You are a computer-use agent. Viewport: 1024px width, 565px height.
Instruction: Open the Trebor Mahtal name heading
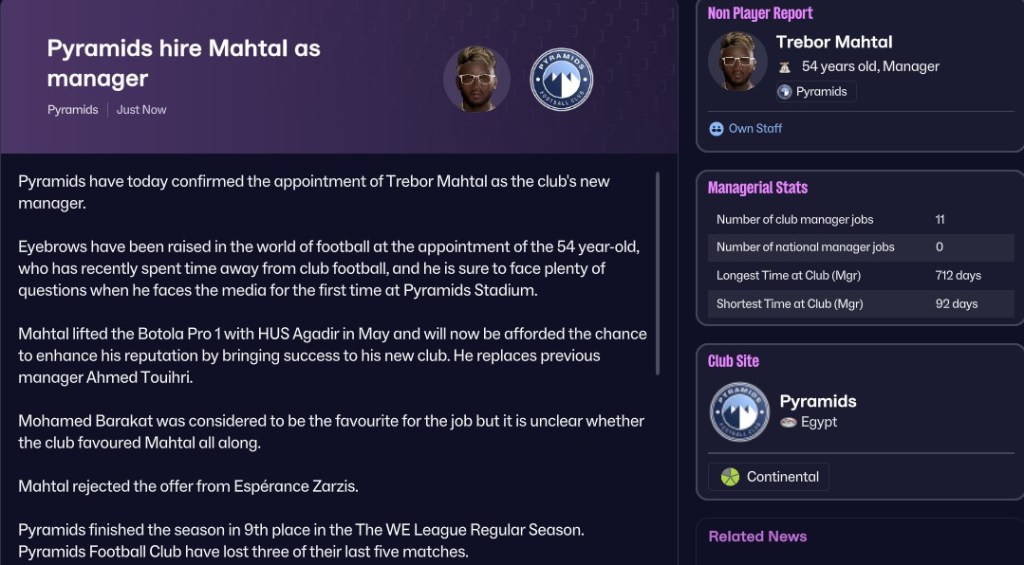pyautogui.click(x=834, y=42)
